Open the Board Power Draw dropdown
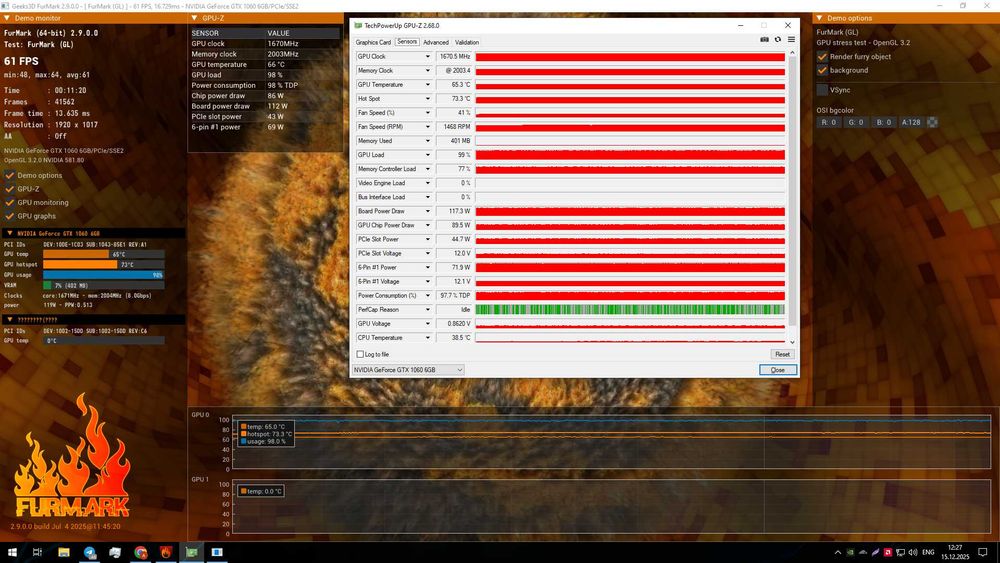This screenshot has height=563, width=1000. tap(427, 211)
